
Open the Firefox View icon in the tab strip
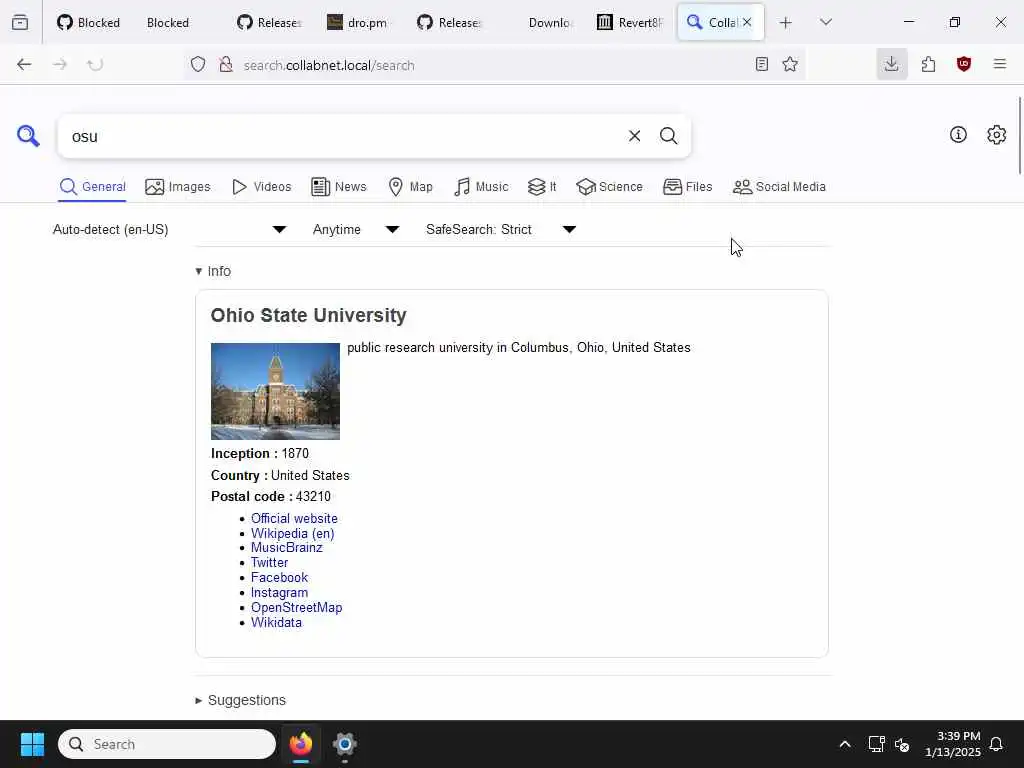(20, 22)
